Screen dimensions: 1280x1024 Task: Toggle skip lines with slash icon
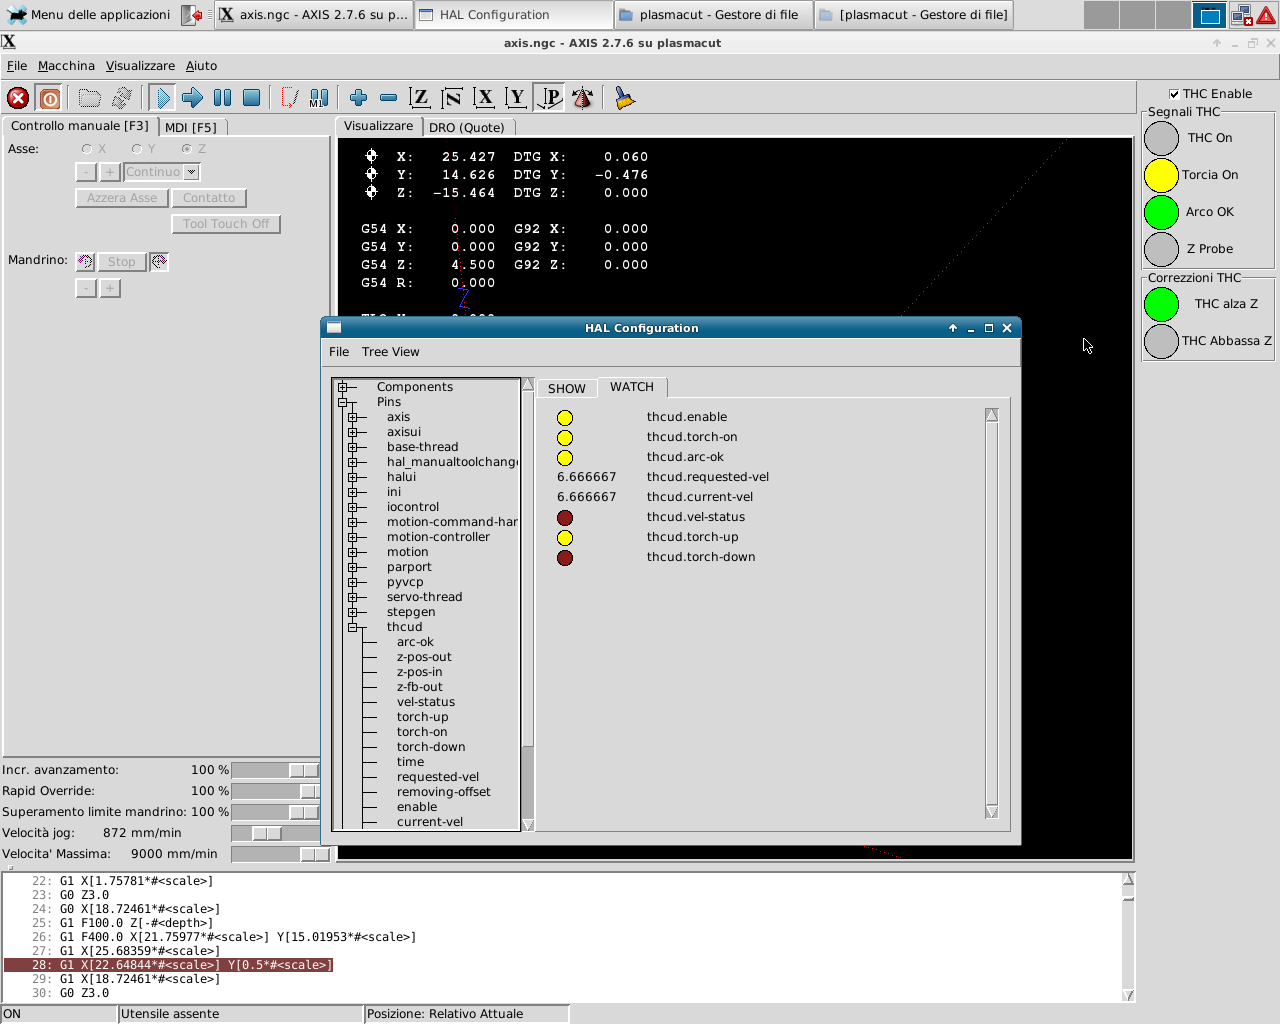289,98
